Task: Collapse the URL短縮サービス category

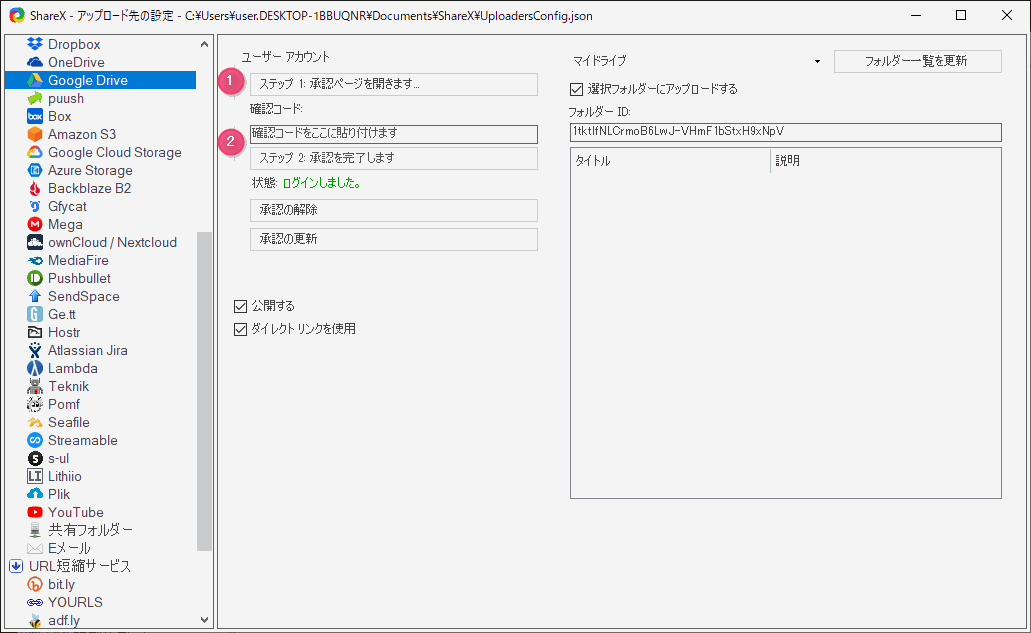Action: pyautogui.click(x=16, y=566)
